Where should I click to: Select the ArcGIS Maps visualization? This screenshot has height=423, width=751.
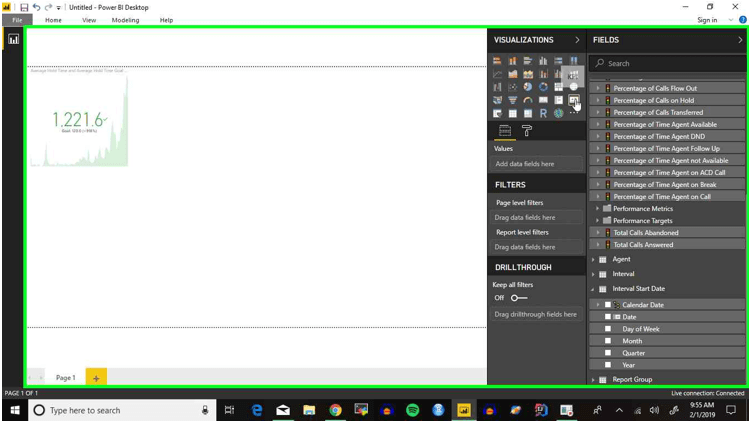(x=558, y=113)
